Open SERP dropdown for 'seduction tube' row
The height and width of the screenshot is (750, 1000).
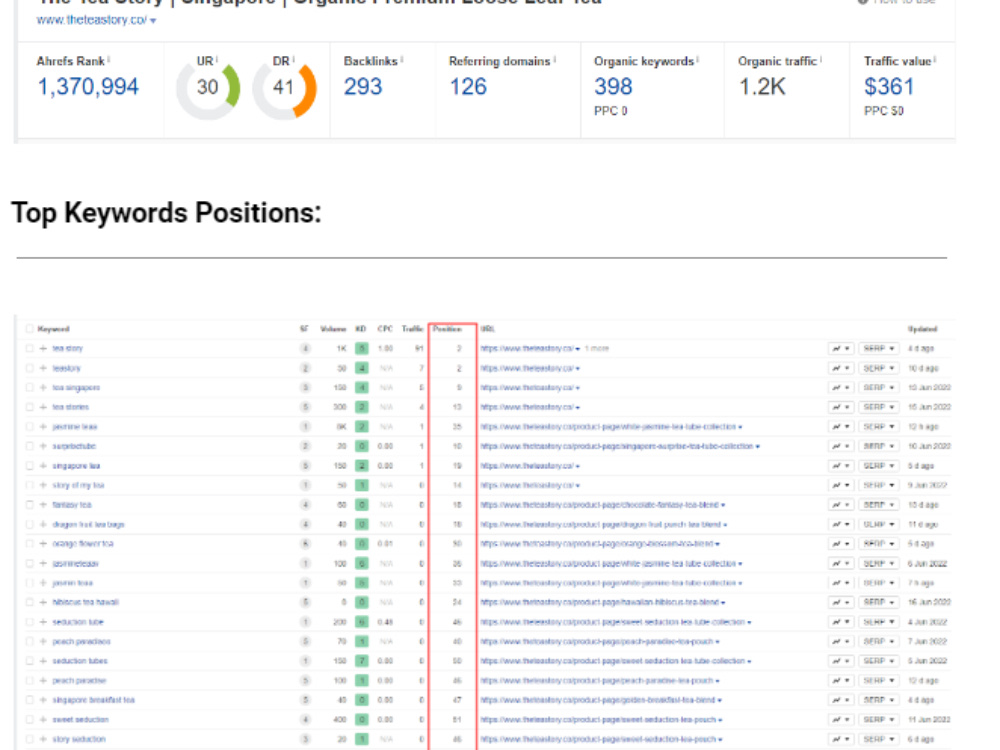878,622
